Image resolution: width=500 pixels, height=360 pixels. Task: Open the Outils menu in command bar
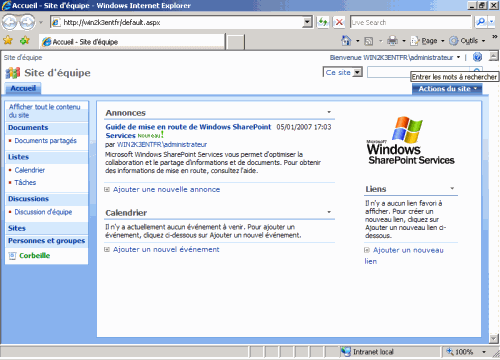(x=467, y=41)
